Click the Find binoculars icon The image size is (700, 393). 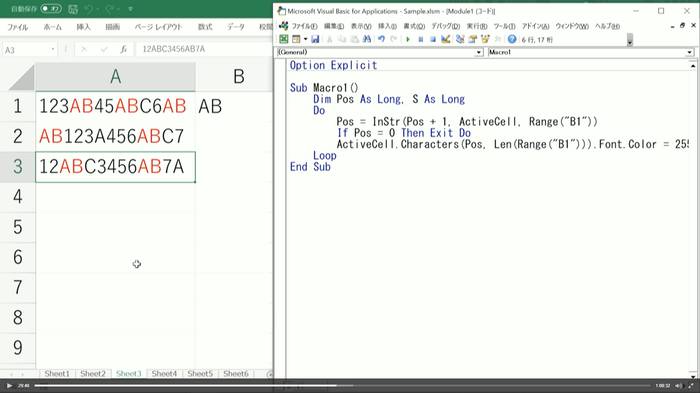pyautogui.click(x=367, y=39)
